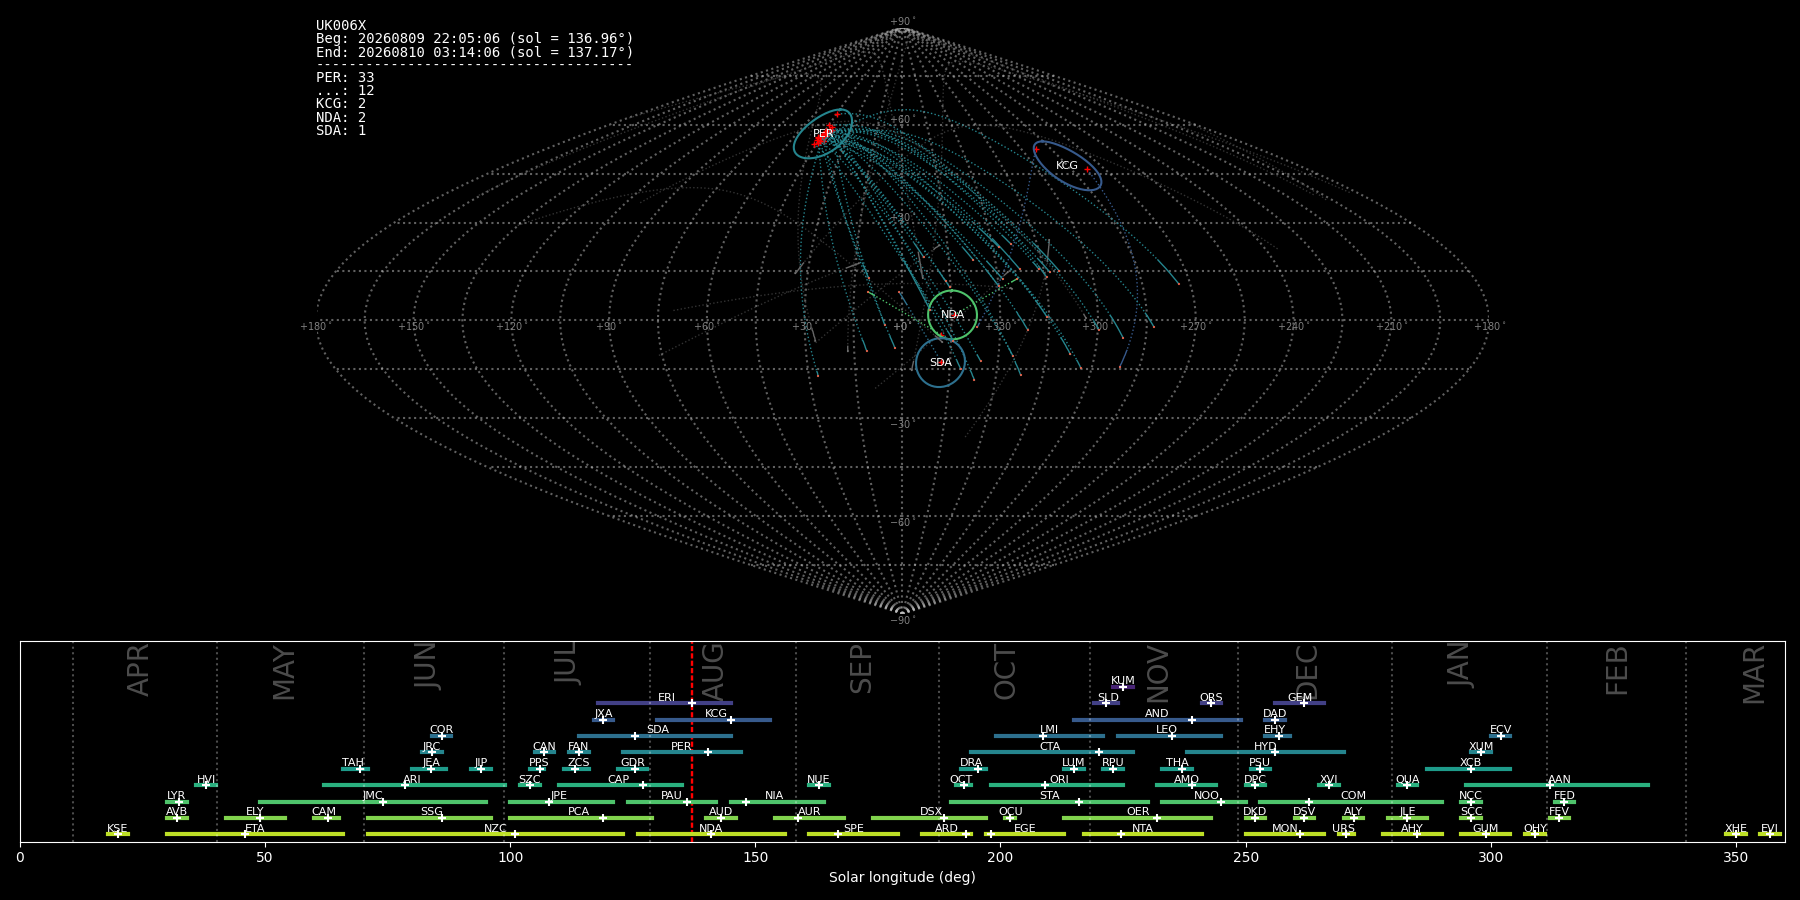This screenshot has width=1800, height=900.
Task: Click the SDA radiant circle on sky map
Action: pyautogui.click(x=940, y=363)
